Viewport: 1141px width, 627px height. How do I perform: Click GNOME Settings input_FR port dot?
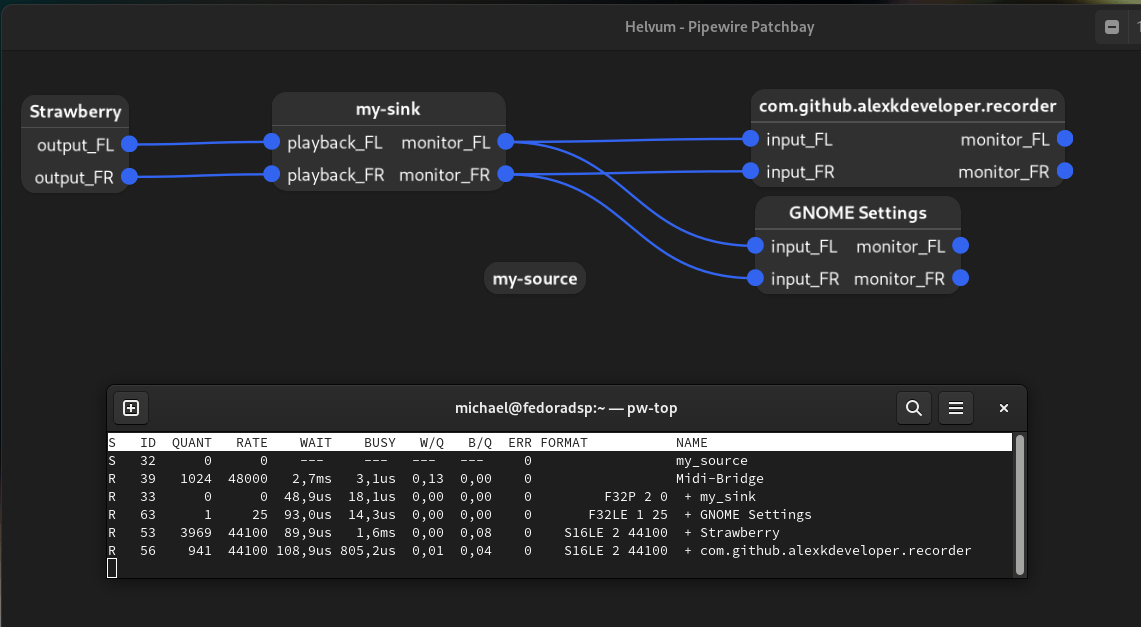[x=755, y=278]
